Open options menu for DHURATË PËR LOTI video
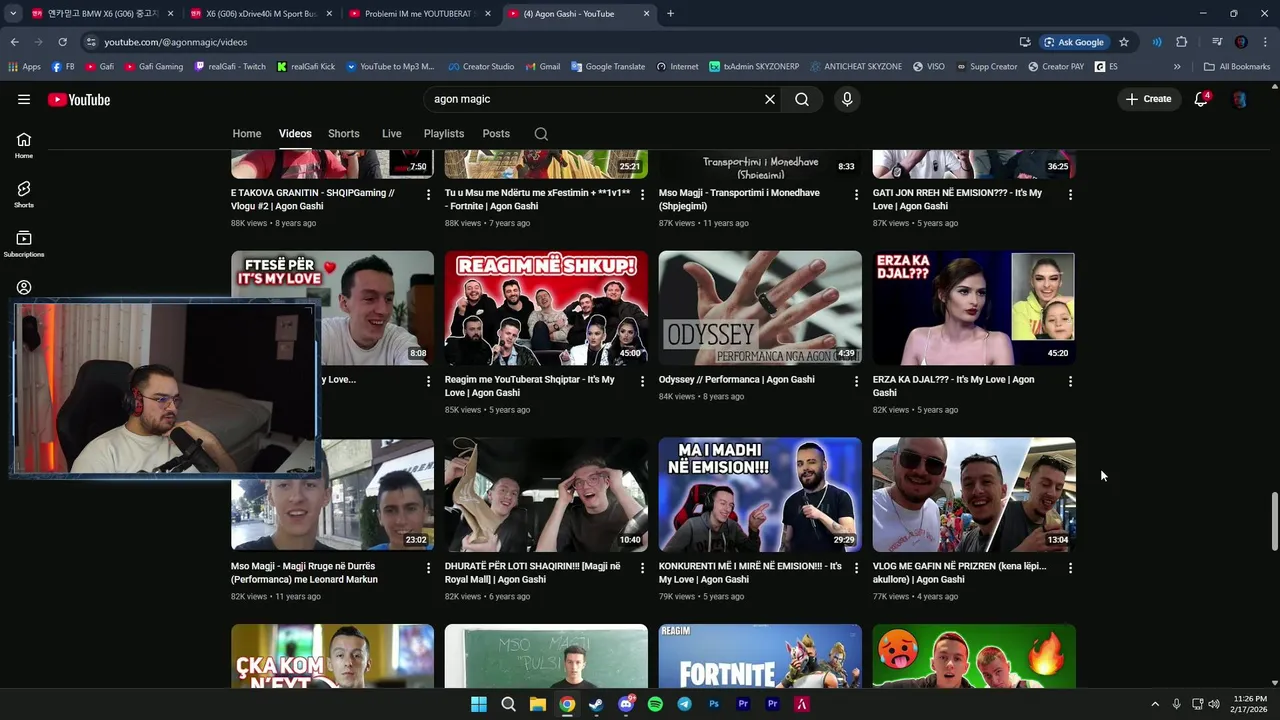The height and width of the screenshot is (720, 1280). tap(642, 568)
